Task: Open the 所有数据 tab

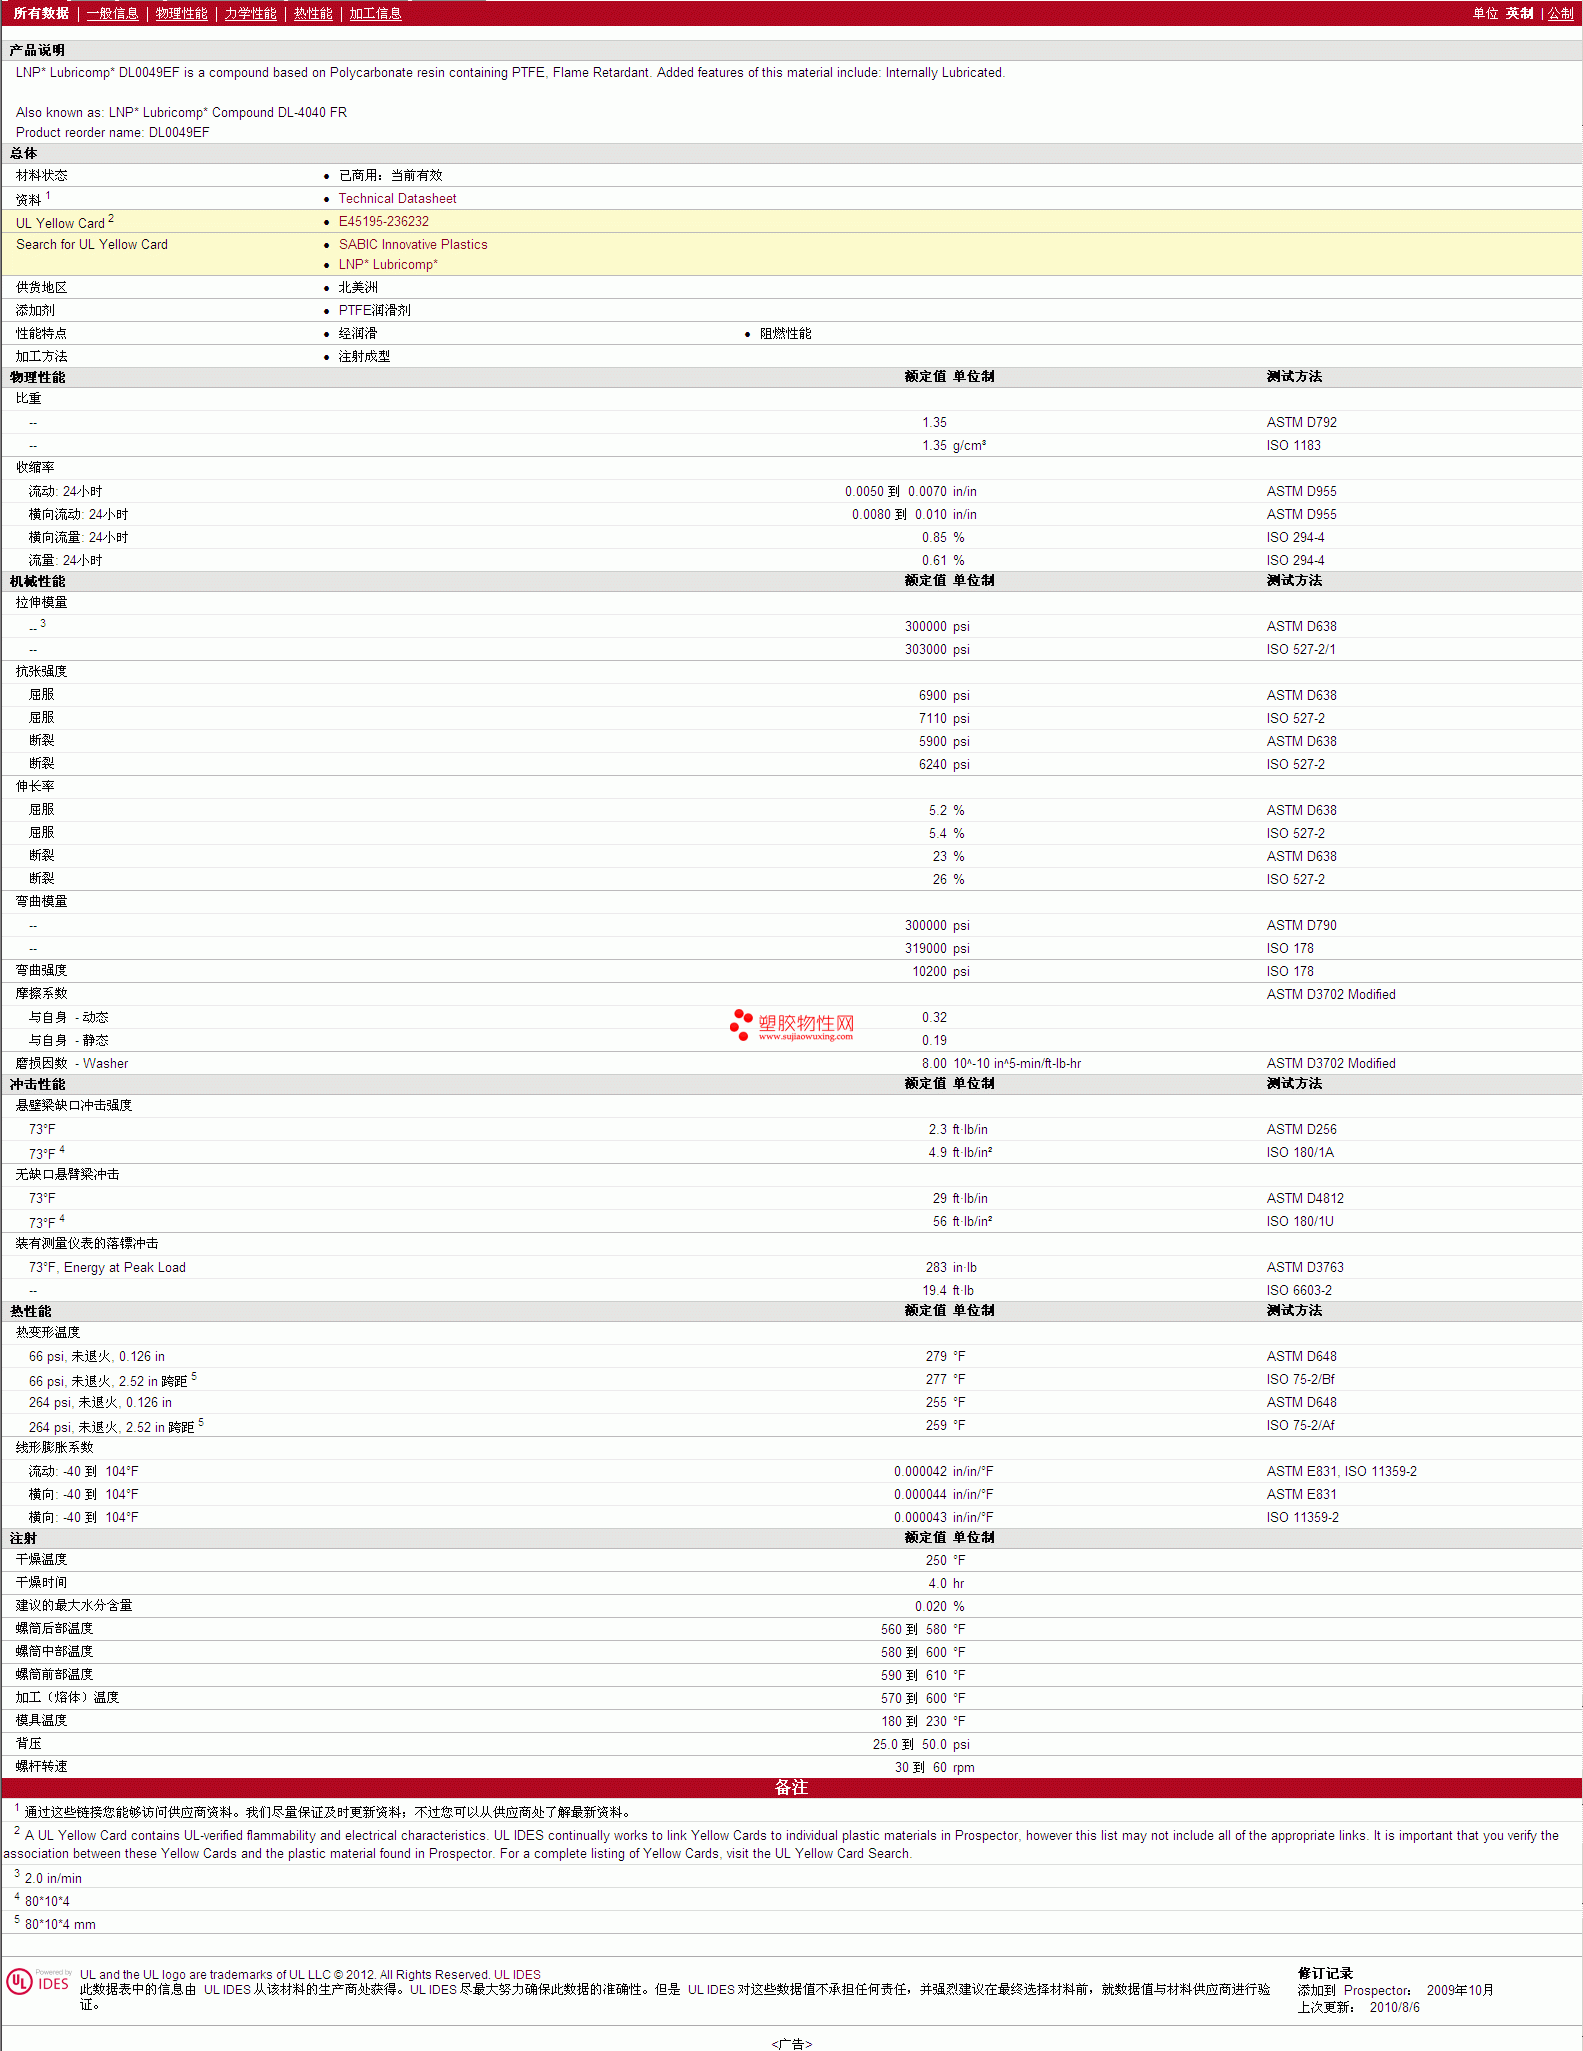Action: coord(41,13)
